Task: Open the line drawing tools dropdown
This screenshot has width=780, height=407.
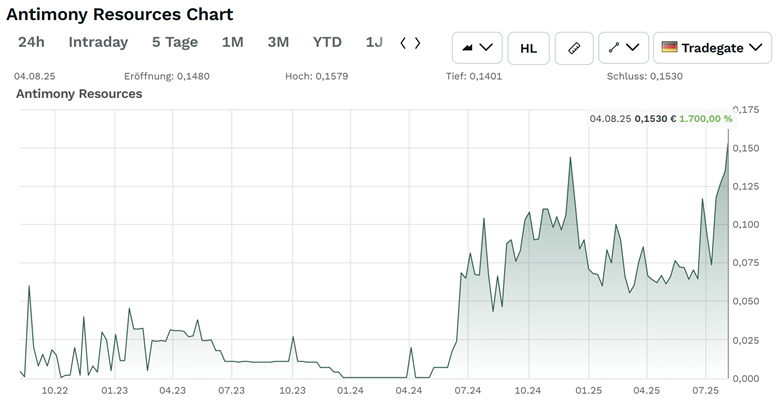Action: pyautogui.click(x=623, y=47)
